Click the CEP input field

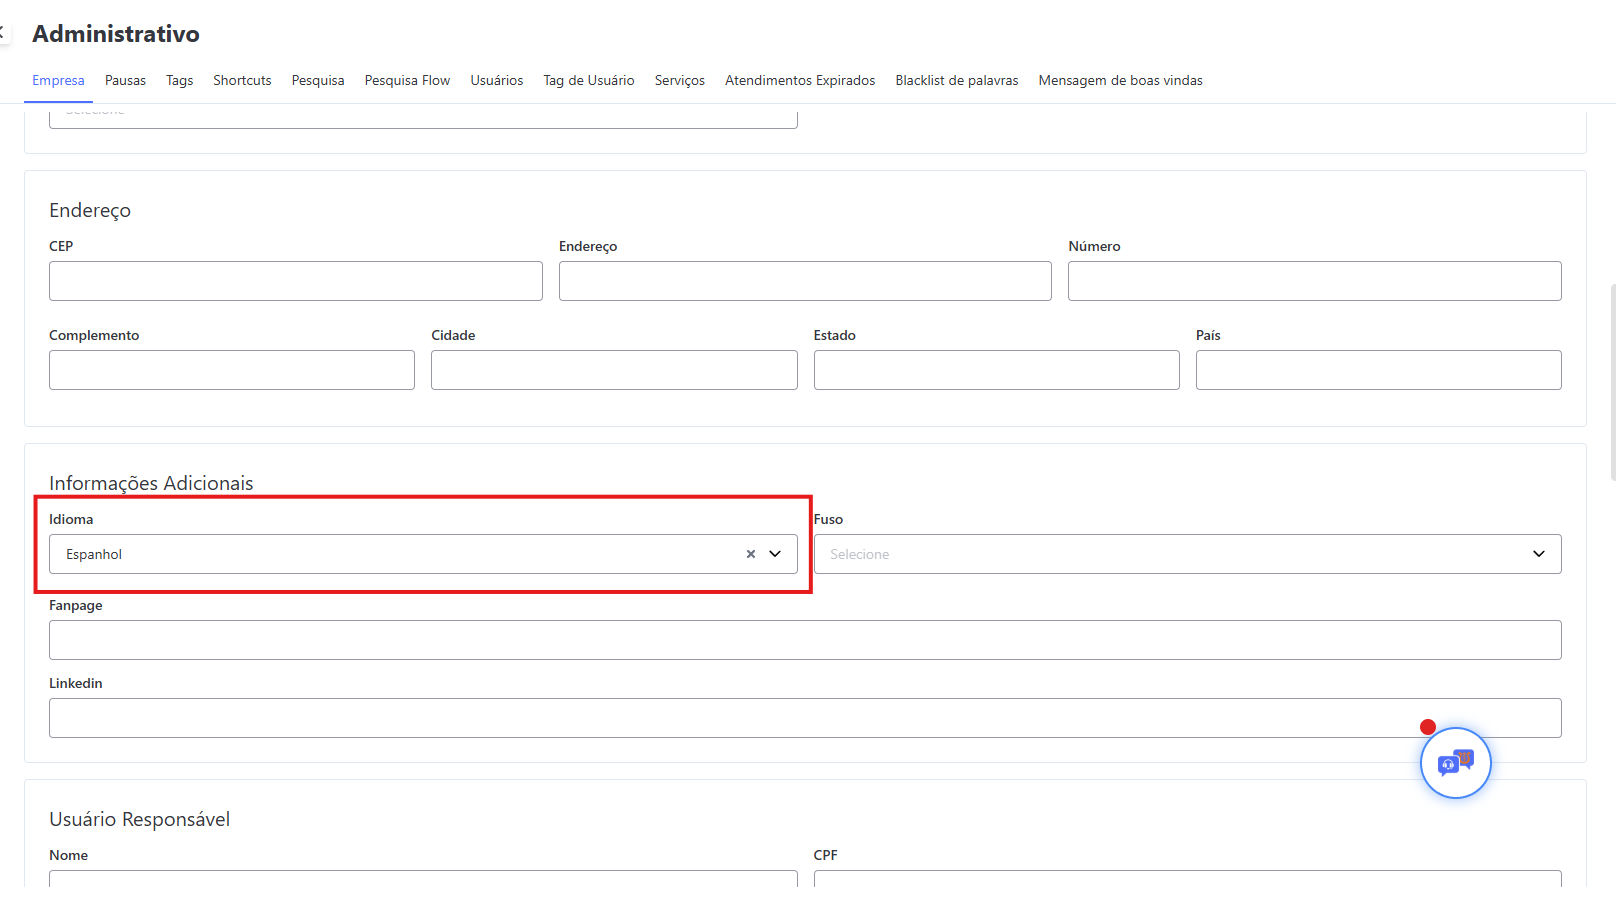click(x=295, y=281)
